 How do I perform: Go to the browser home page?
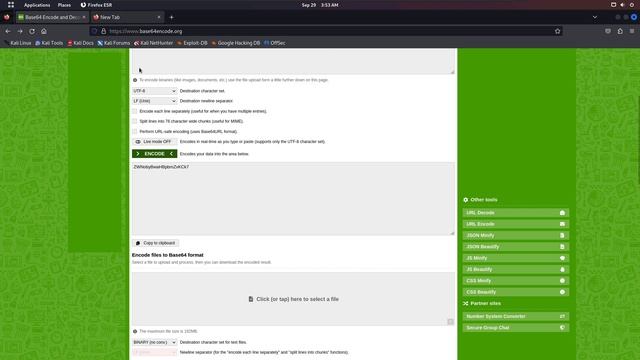point(44,31)
